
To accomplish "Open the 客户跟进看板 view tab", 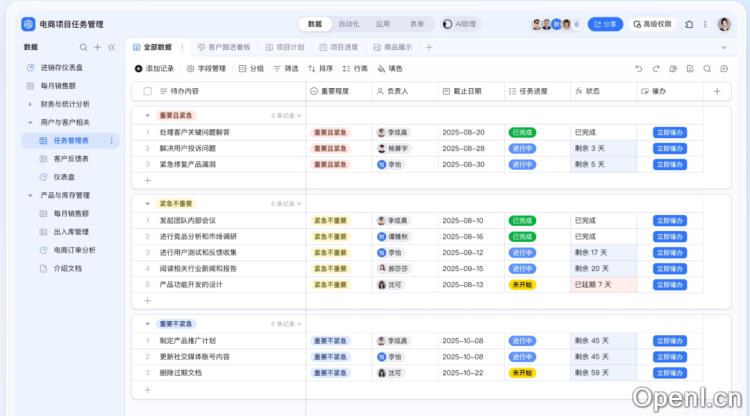I will 223,47.
